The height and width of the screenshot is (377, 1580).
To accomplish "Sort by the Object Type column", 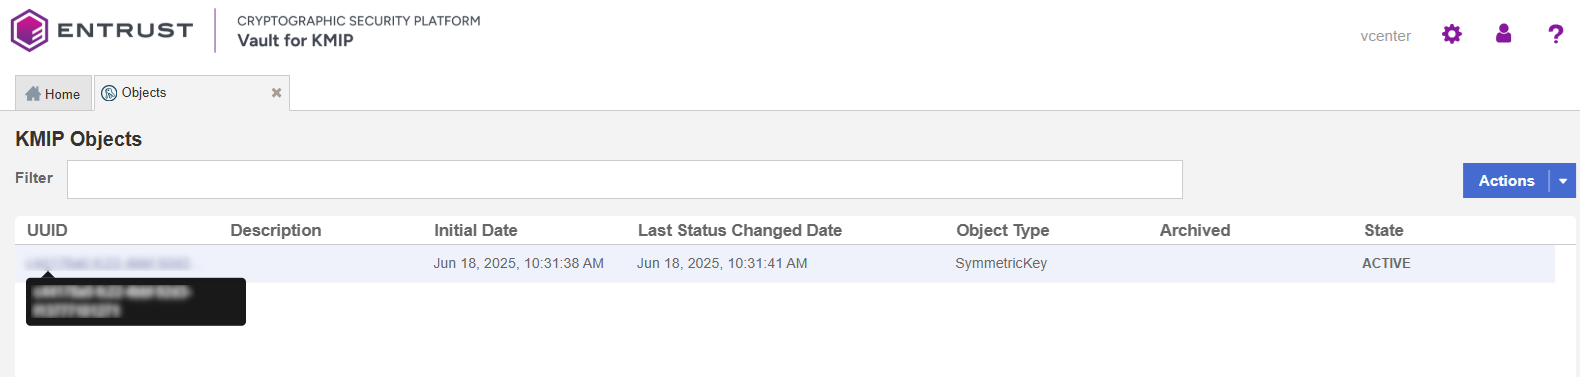I will [1003, 230].
